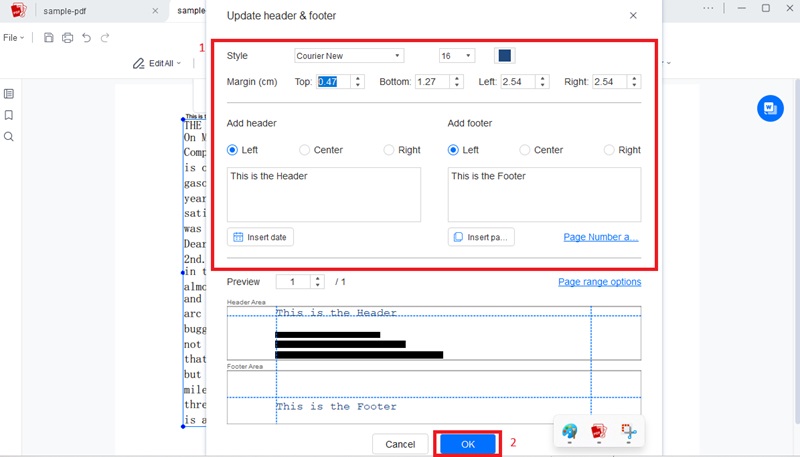Open the File menu
Viewport: 800px width, 457px height.
(13, 37)
